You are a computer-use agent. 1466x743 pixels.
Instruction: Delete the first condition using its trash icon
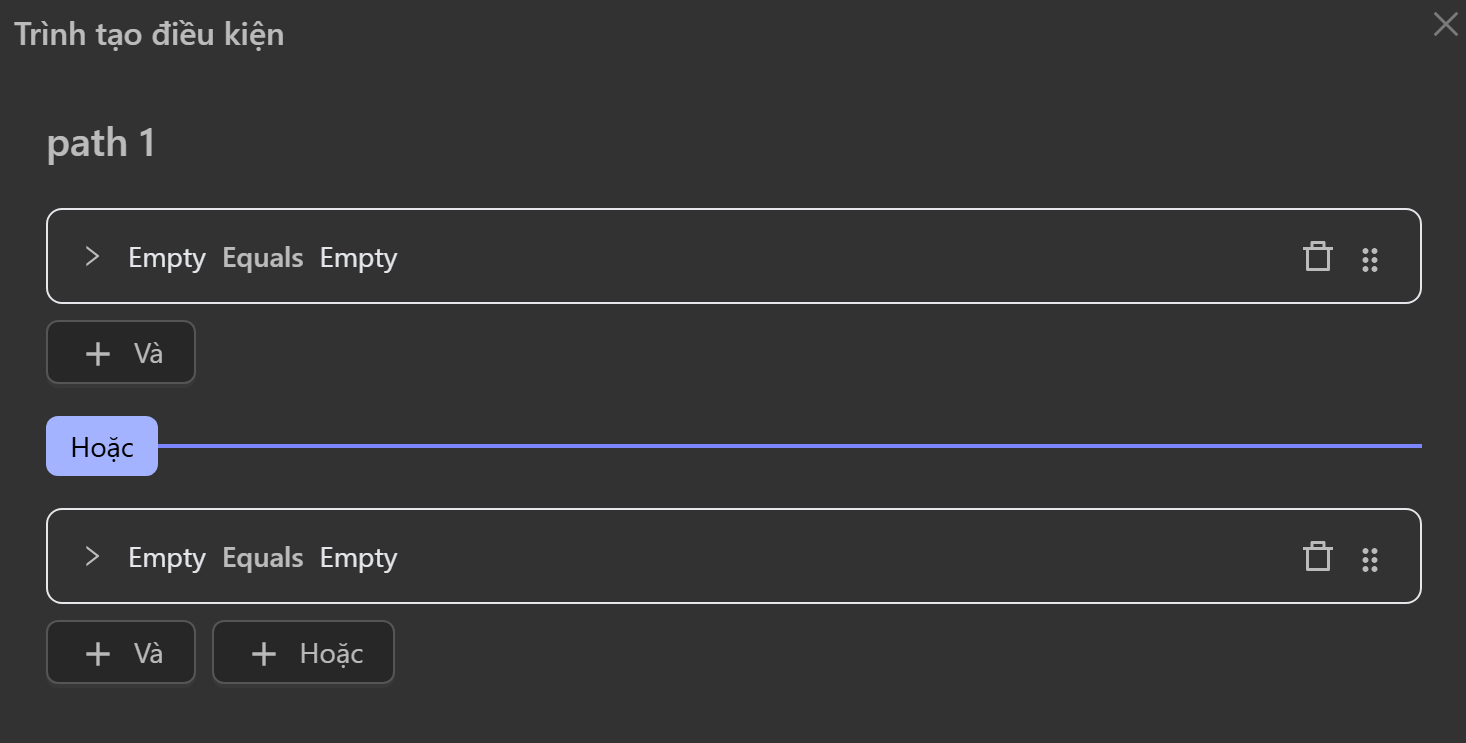point(1318,257)
